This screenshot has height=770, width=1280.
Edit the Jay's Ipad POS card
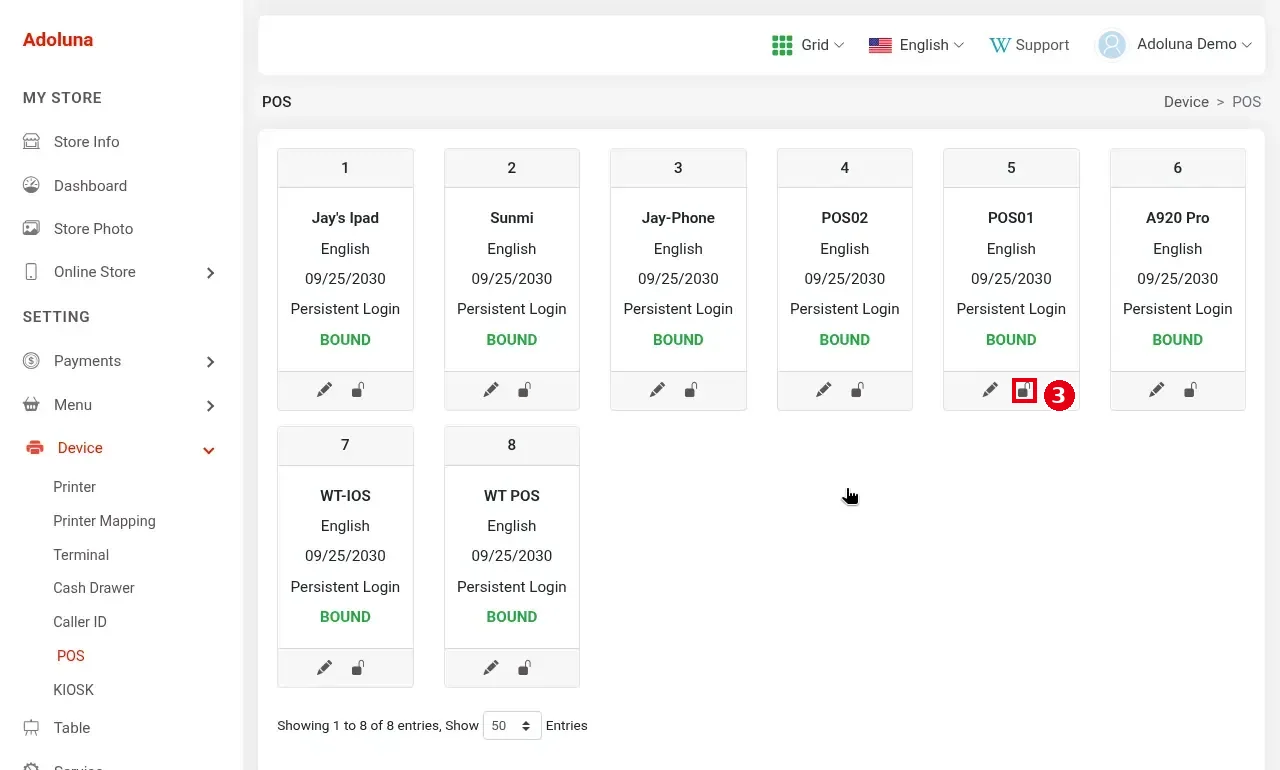(x=324, y=390)
